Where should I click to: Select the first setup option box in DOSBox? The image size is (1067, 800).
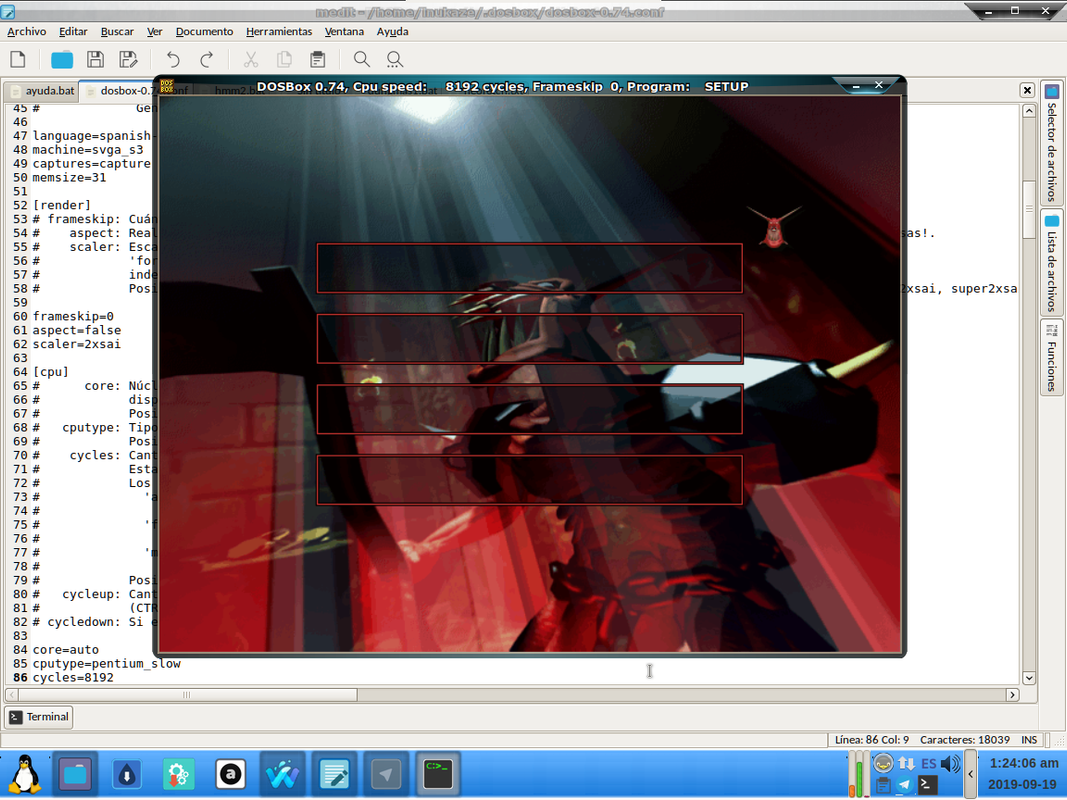(x=529, y=268)
